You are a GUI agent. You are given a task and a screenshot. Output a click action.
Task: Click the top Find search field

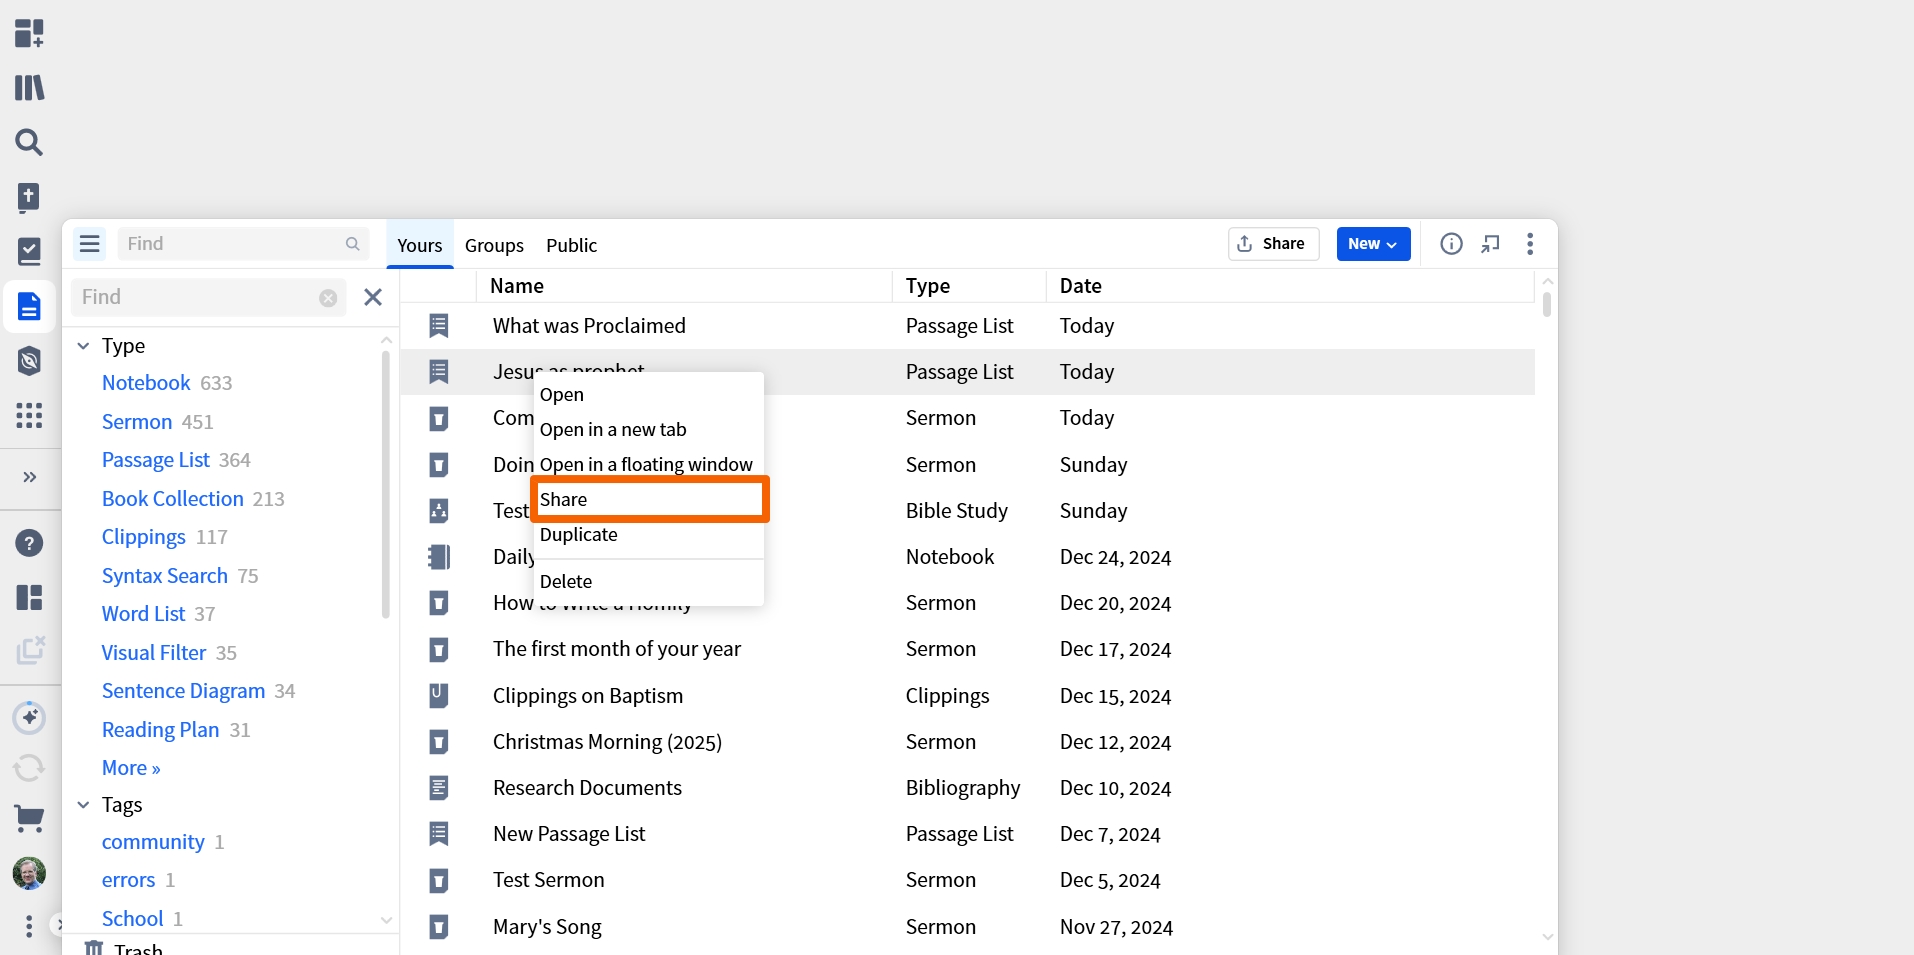click(243, 244)
